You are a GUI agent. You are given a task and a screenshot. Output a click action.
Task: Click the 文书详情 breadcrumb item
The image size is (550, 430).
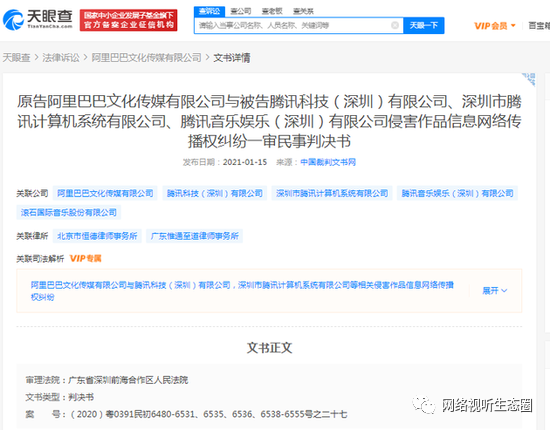pos(232,58)
